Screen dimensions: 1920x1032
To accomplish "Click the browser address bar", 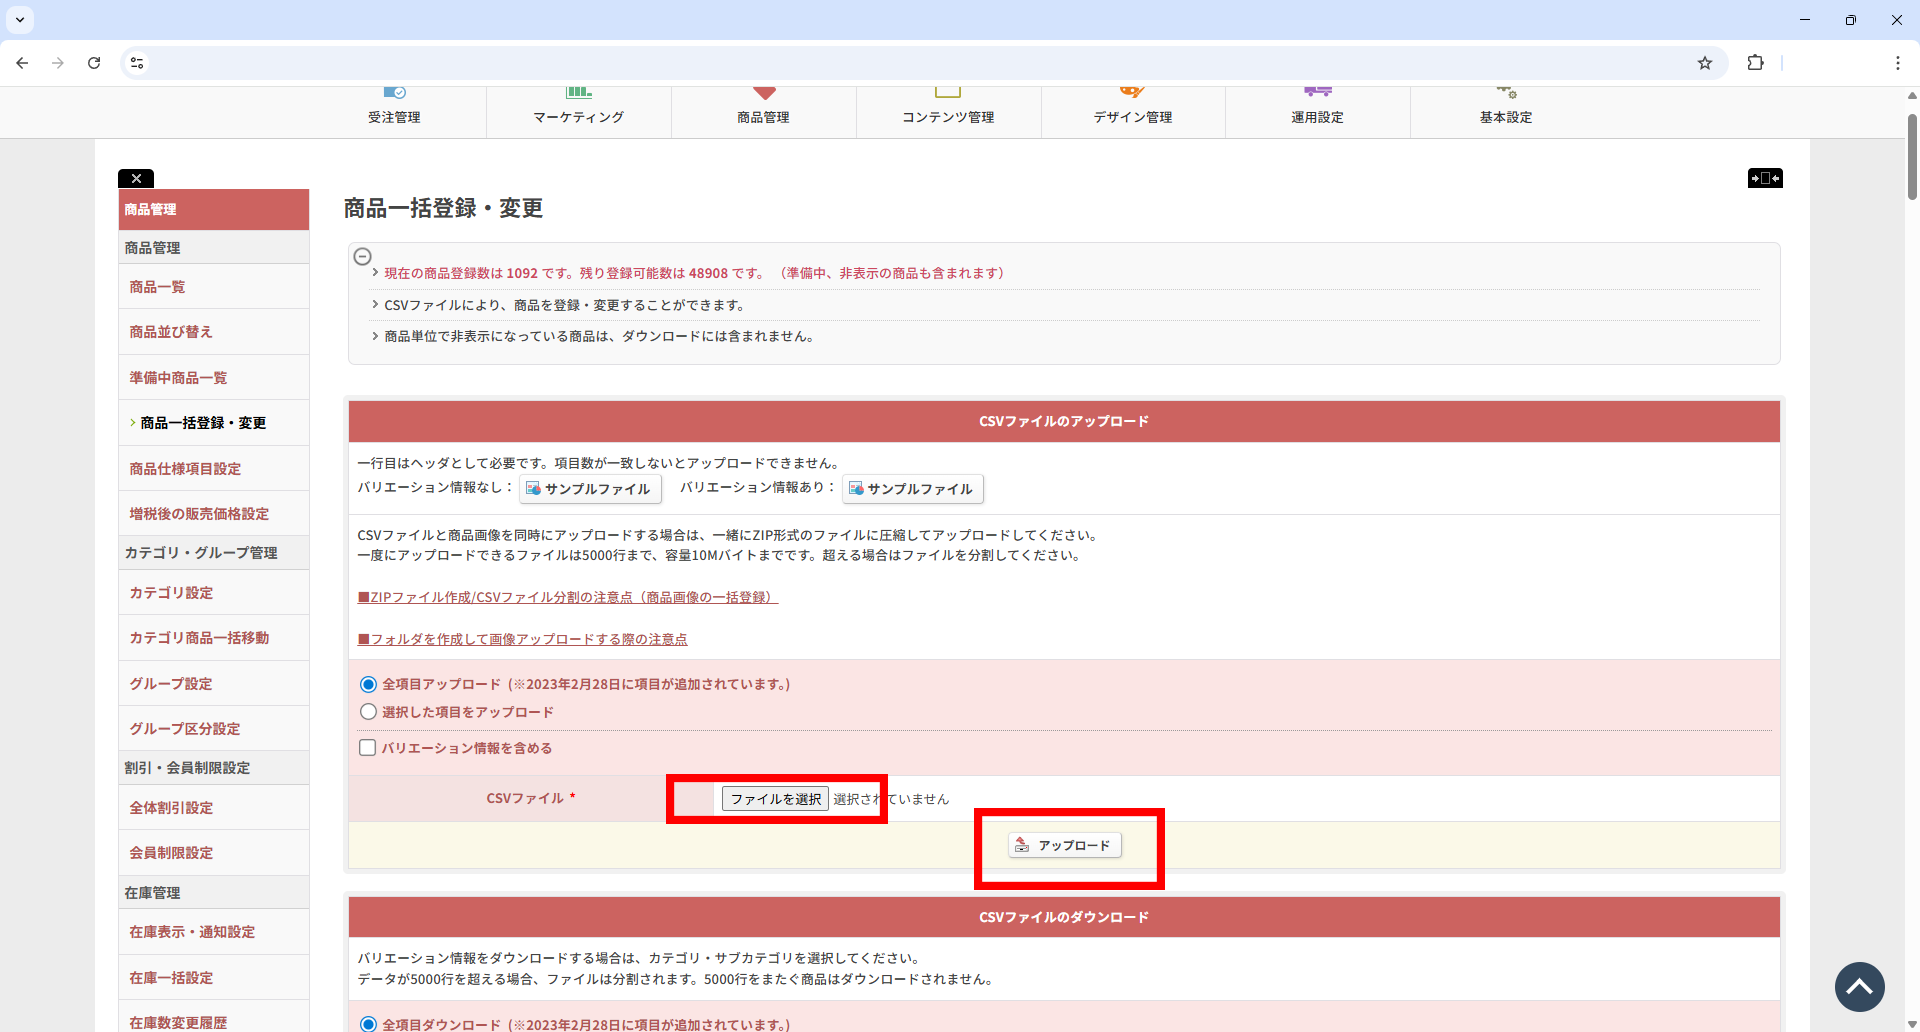I will (900, 63).
